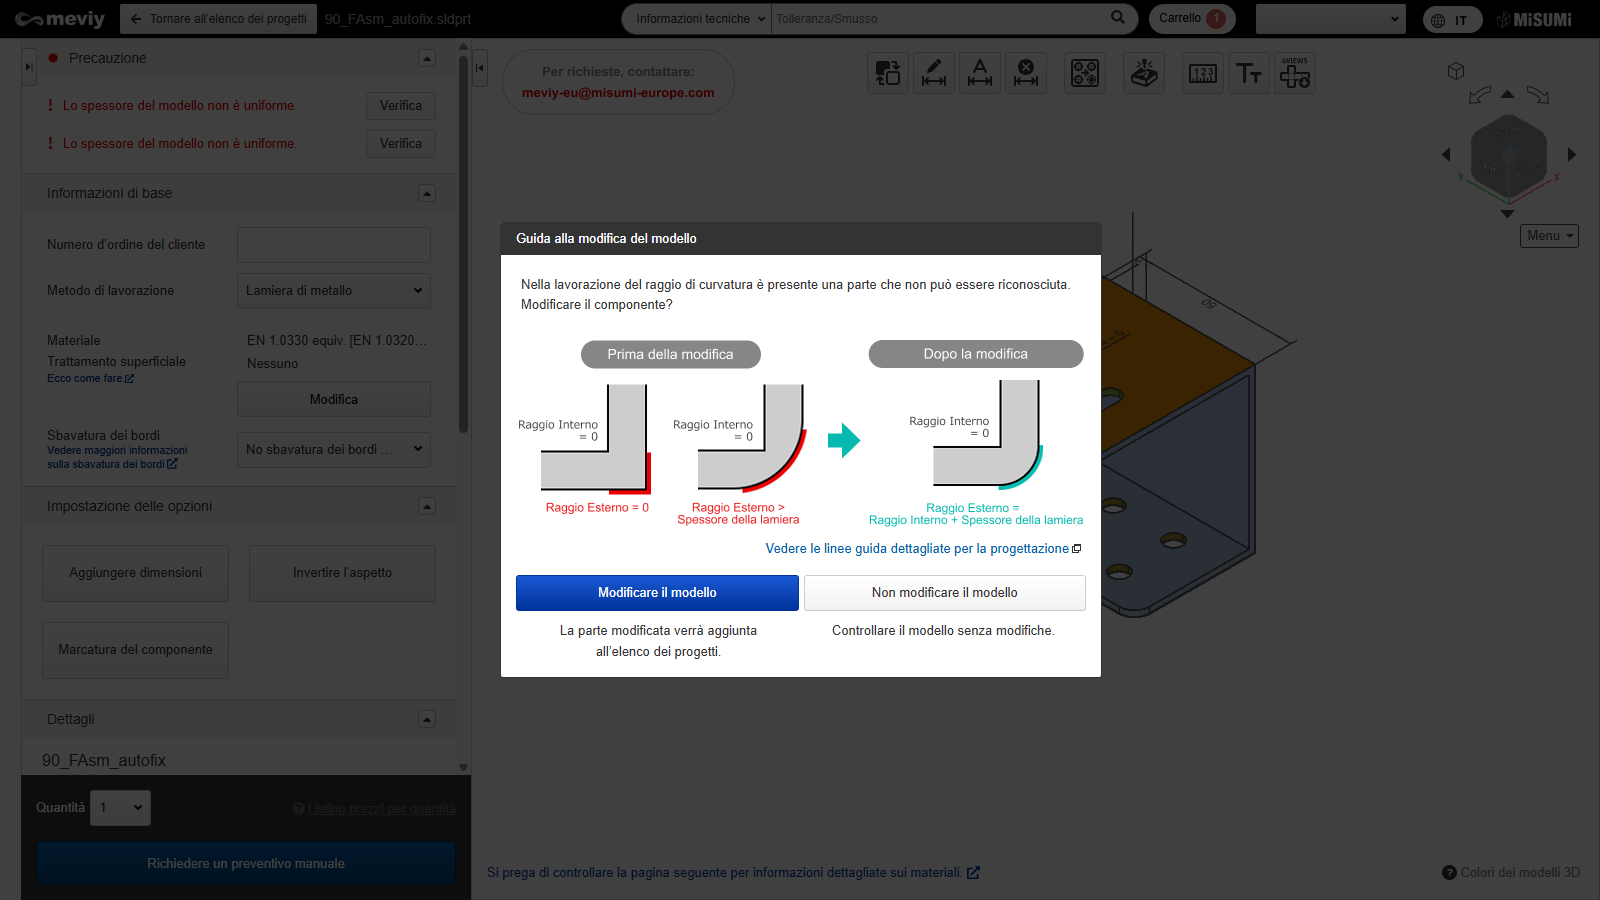1600x900 pixels.
Task: Click the isometric cube home view icon
Action: click(x=1456, y=71)
